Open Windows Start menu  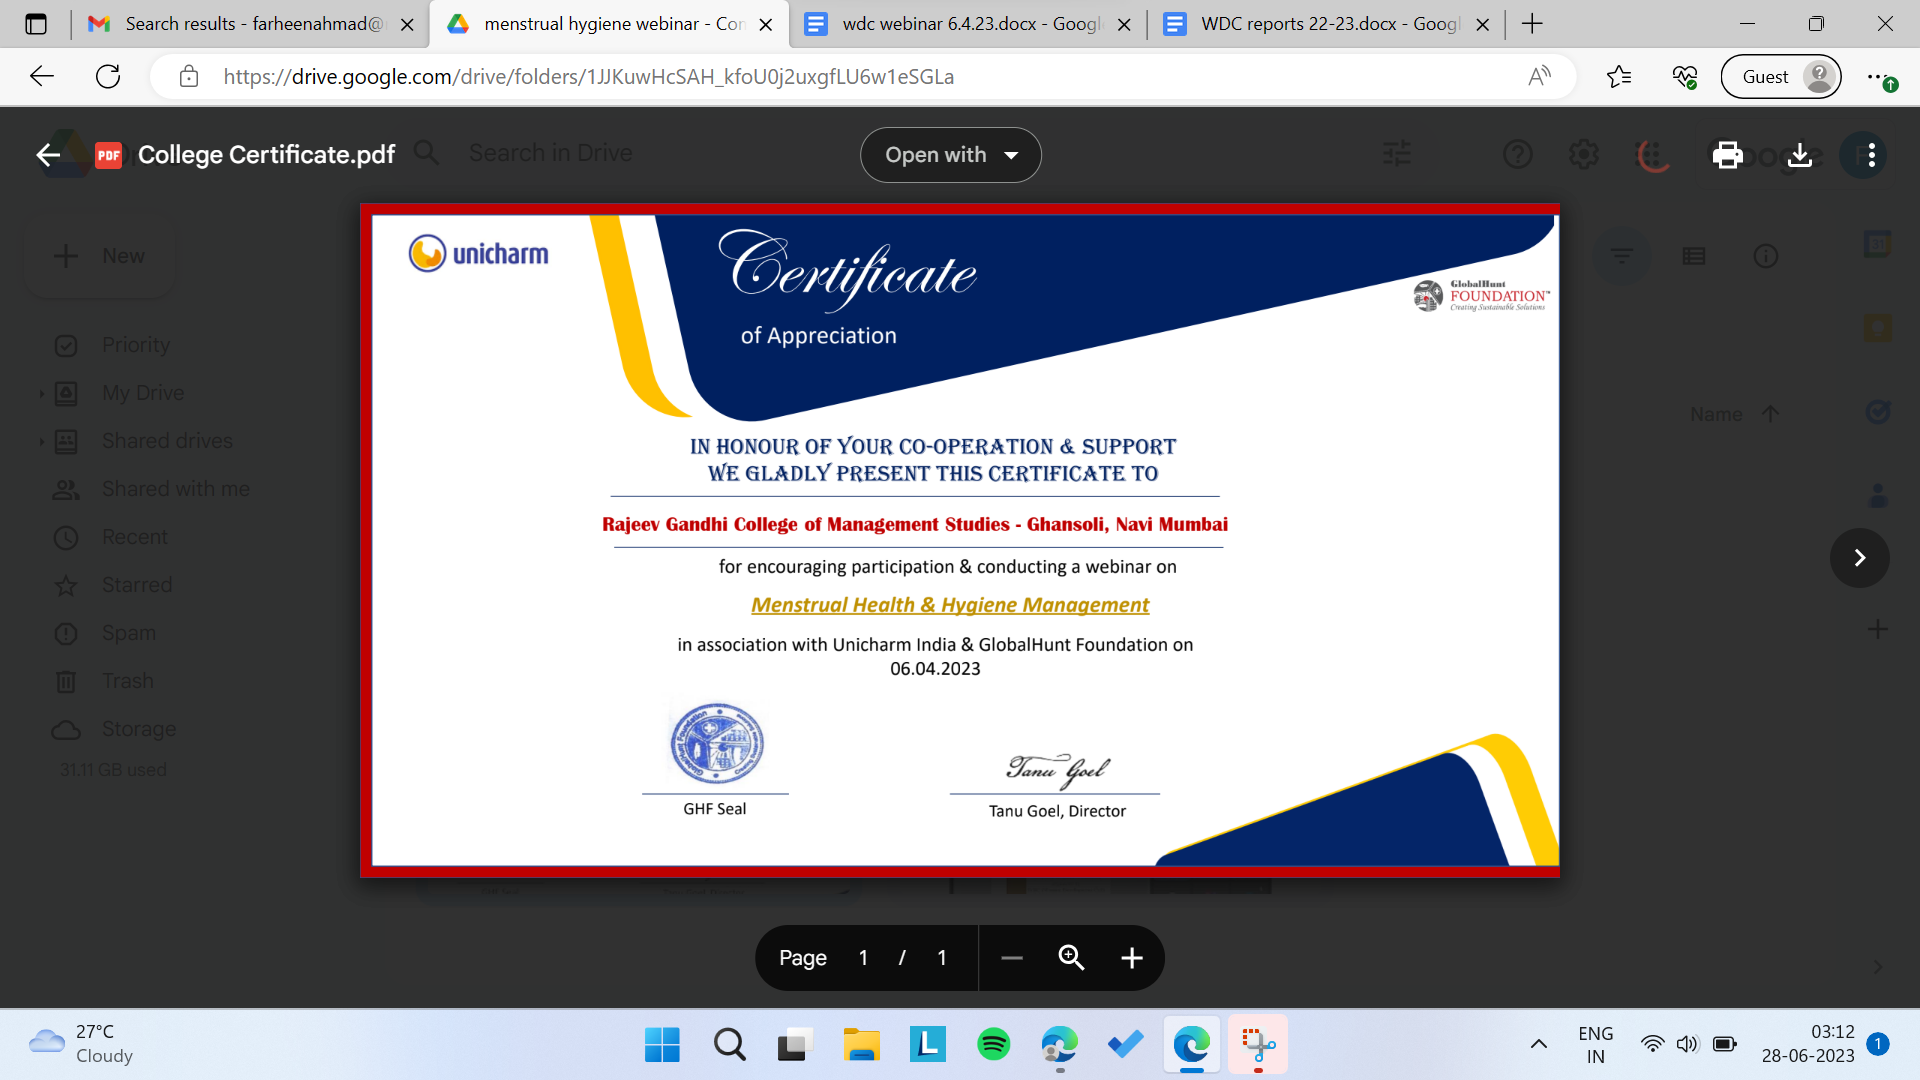(662, 1045)
